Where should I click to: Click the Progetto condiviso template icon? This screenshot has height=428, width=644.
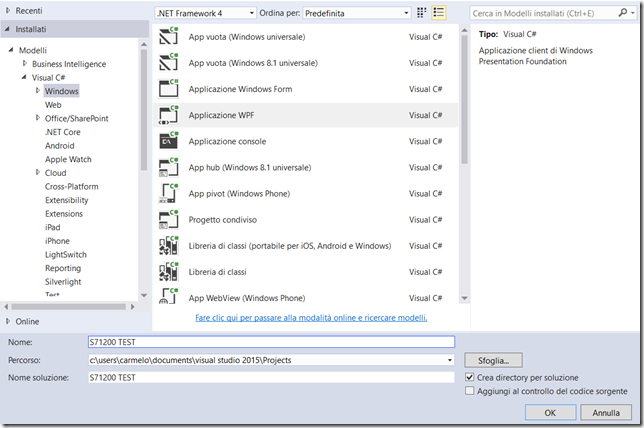(x=168, y=219)
